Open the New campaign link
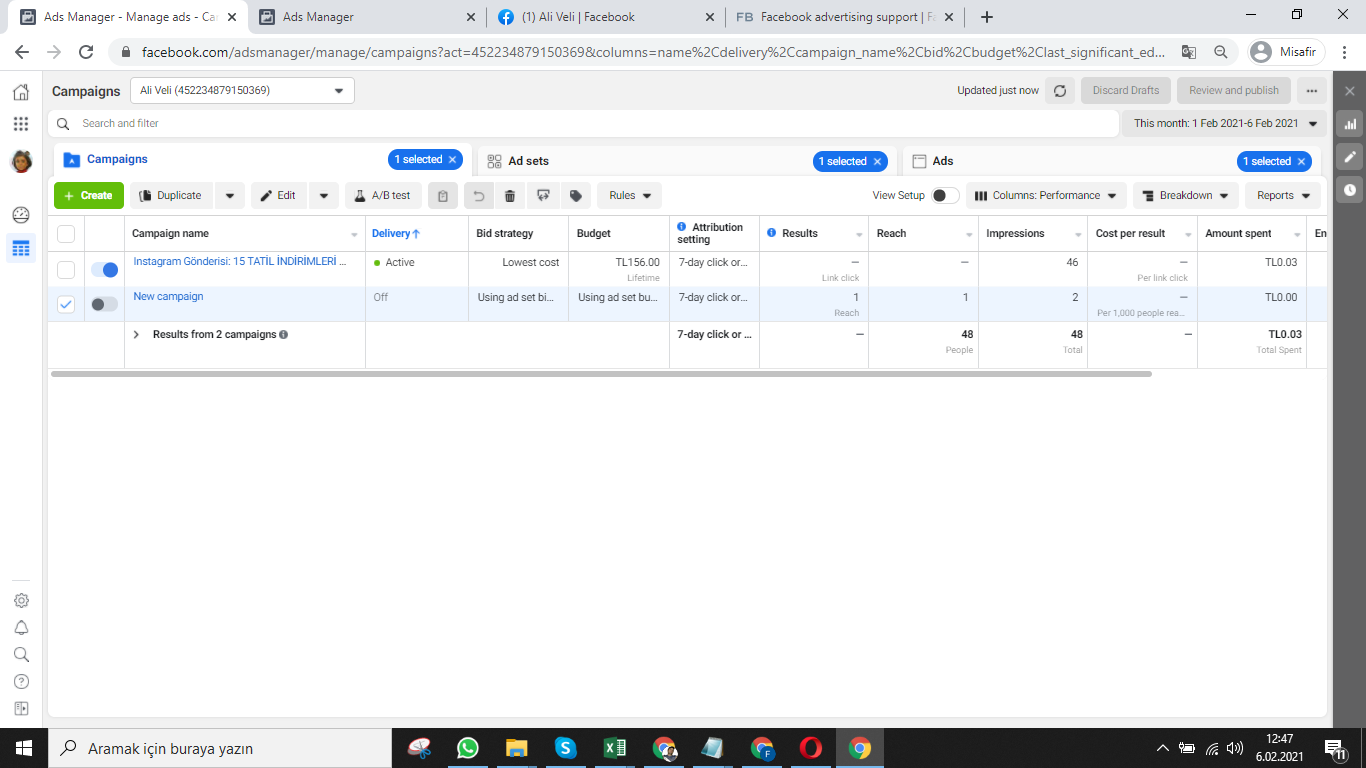The image size is (1366, 768). point(168,297)
